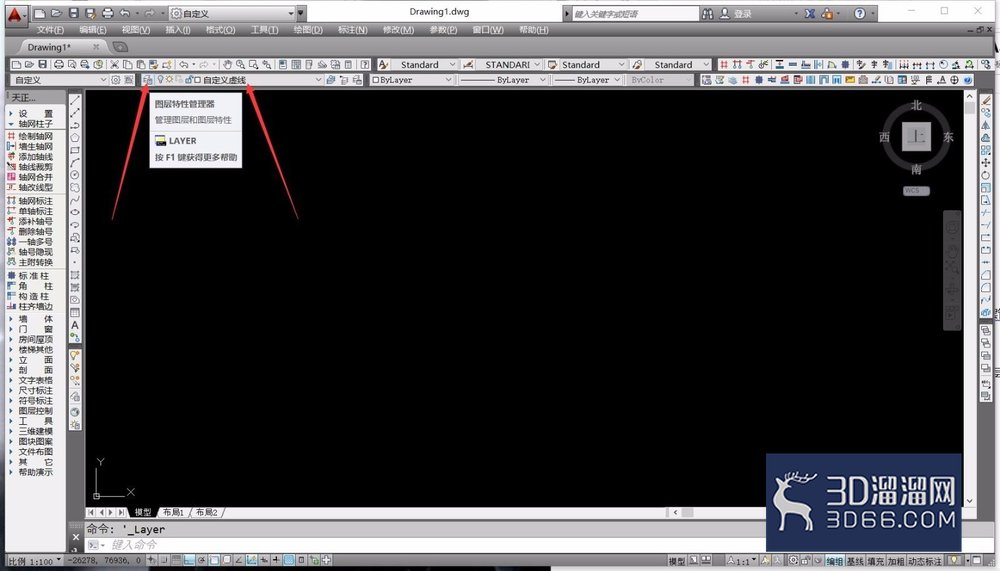The height and width of the screenshot is (571, 1000).
Task: Click 轴网标注 in 天正 panel
Action: (30, 200)
